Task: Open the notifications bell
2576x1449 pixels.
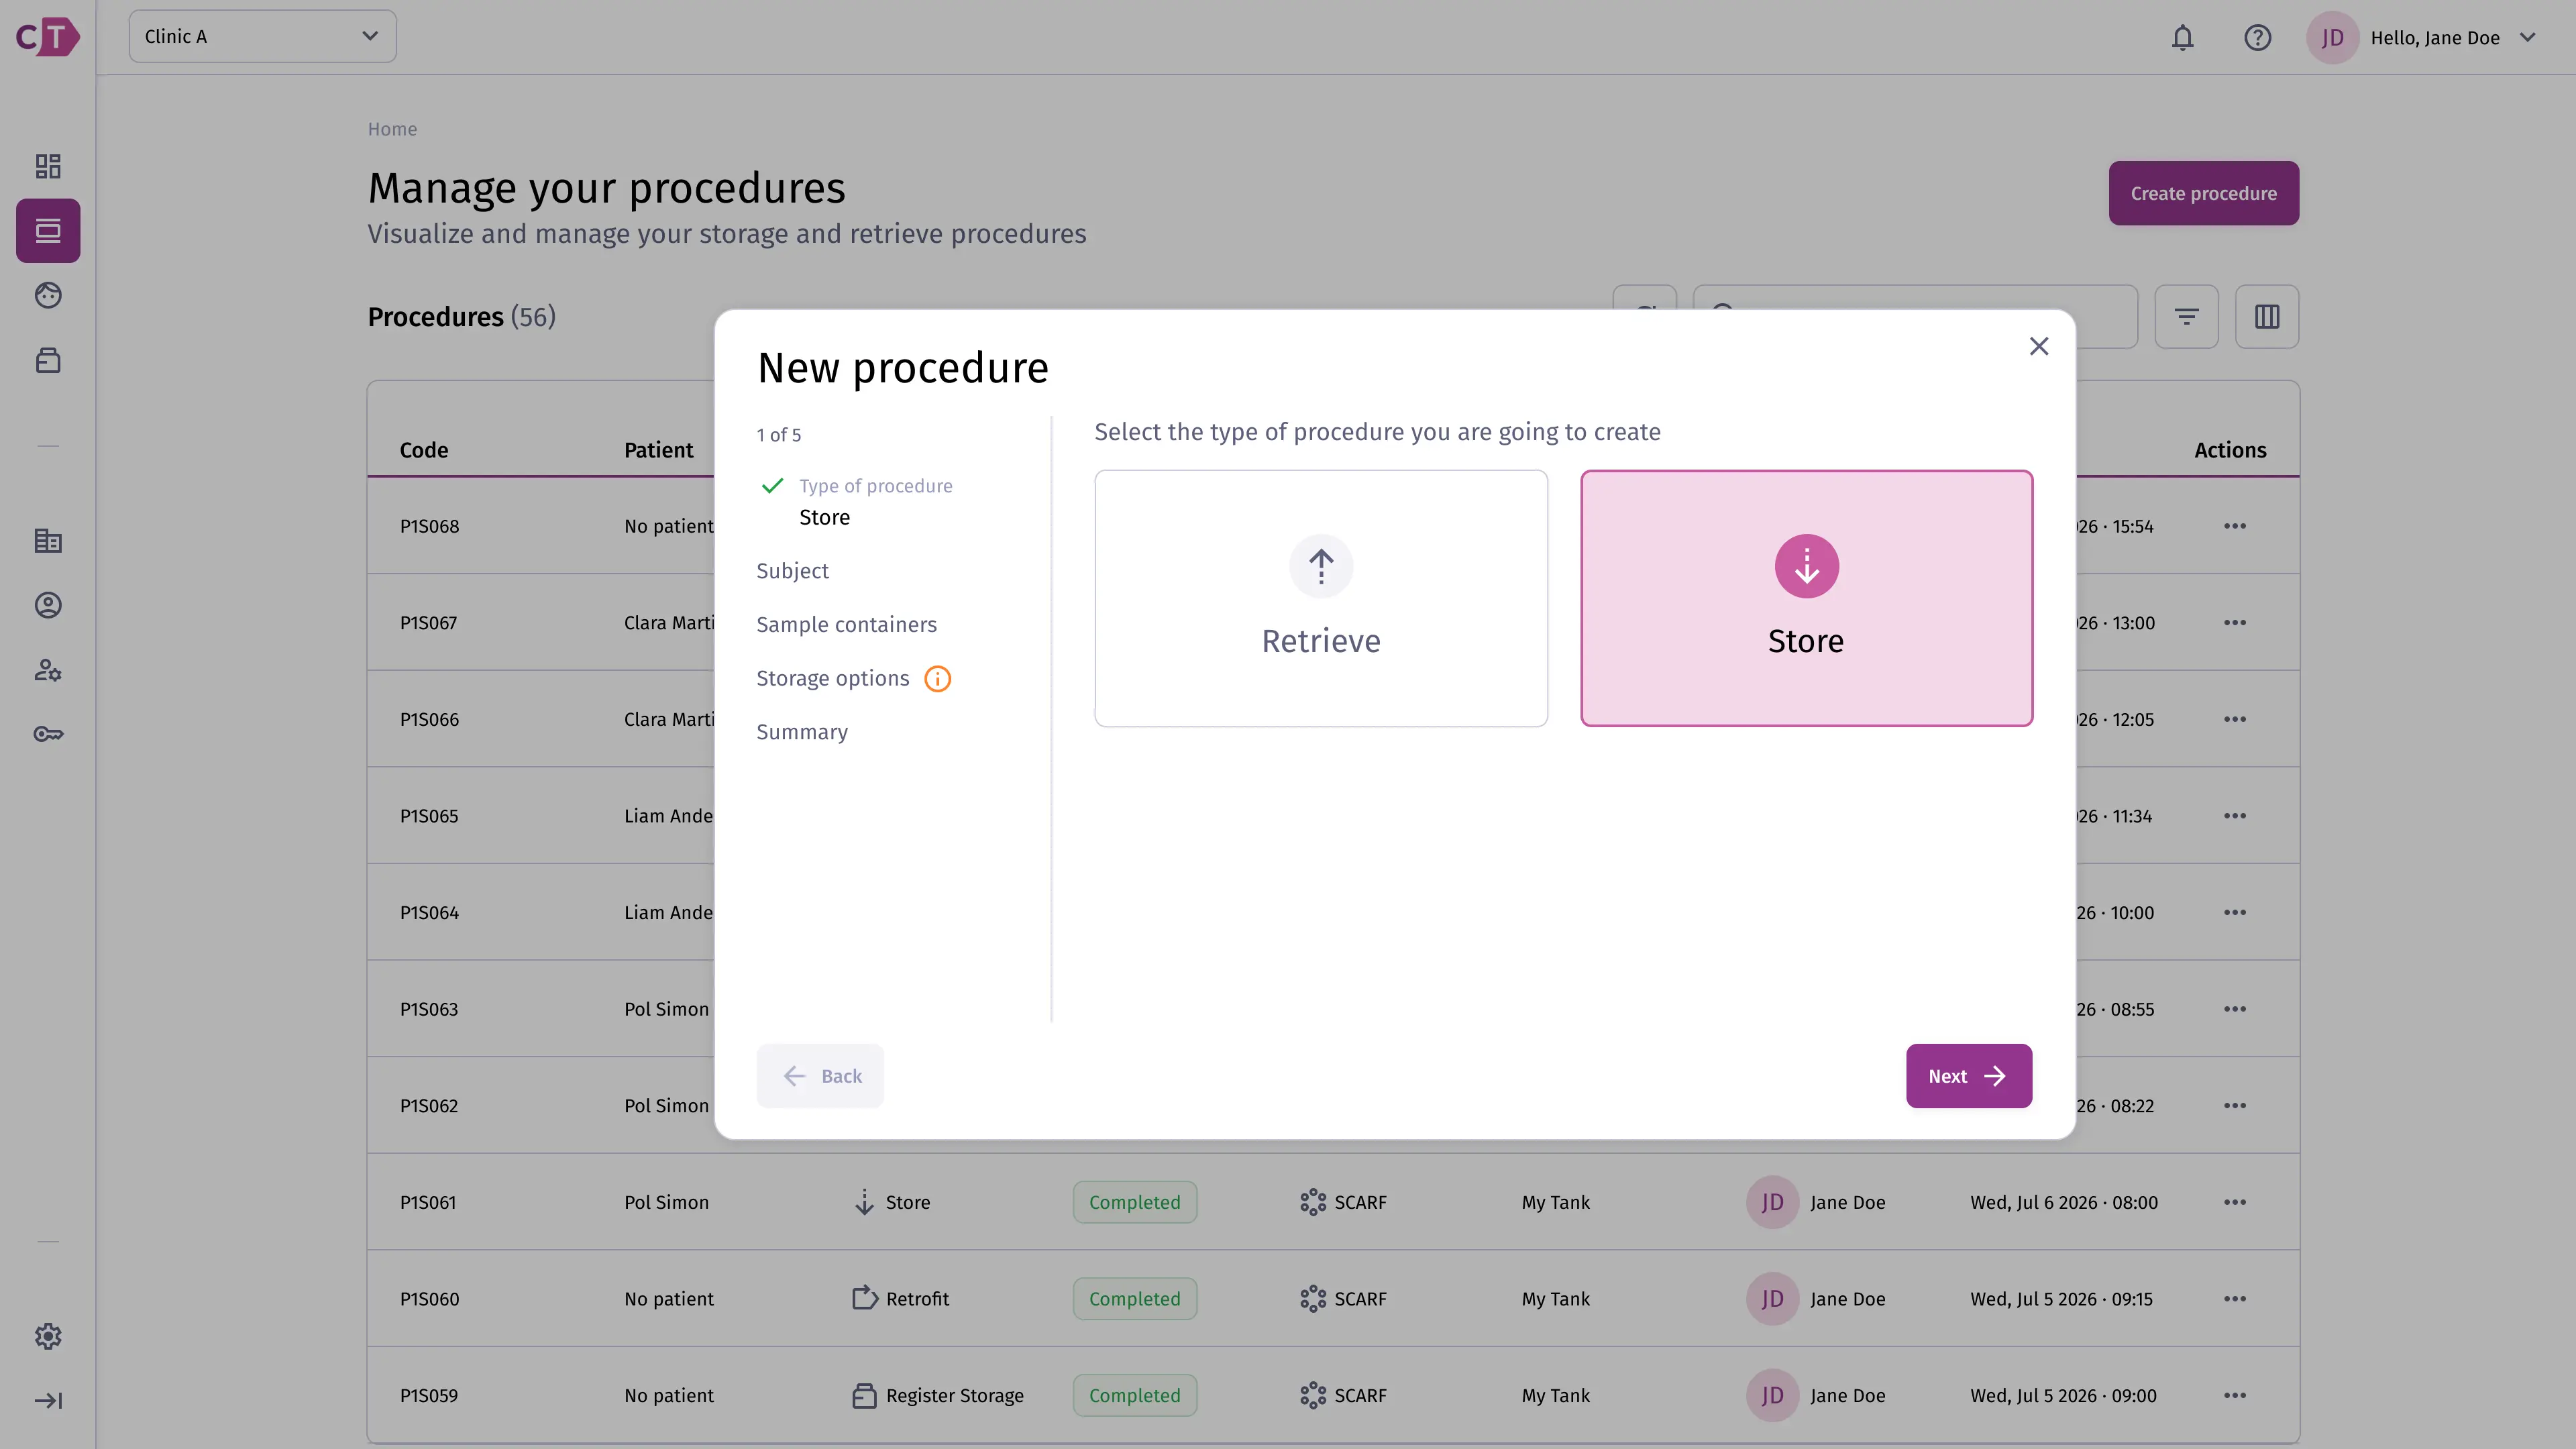Action: (x=2182, y=38)
